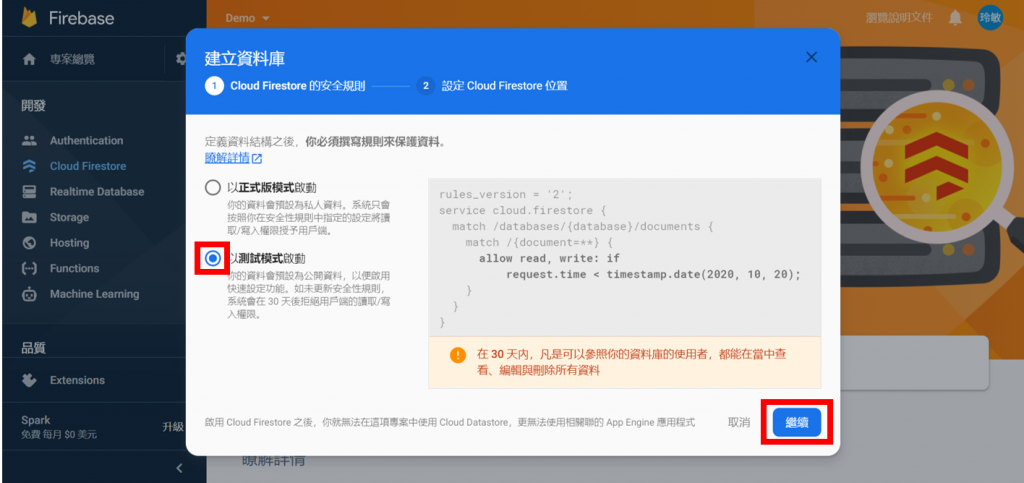Image resolution: width=1024 pixels, height=483 pixels.
Task: Click the Realtime Database icon
Action: (29, 192)
